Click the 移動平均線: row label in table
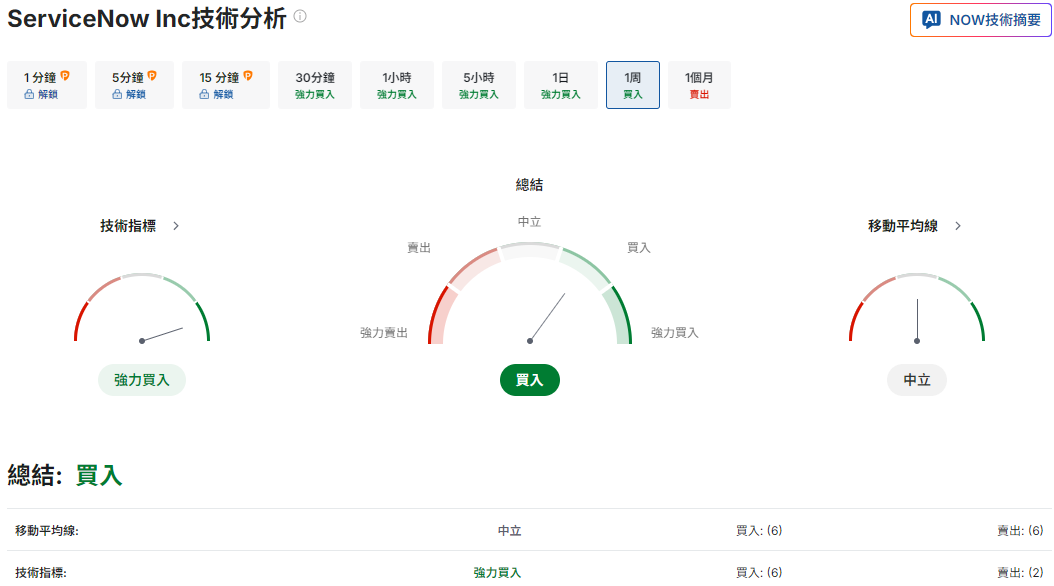This screenshot has width=1054, height=586. [x=47, y=531]
